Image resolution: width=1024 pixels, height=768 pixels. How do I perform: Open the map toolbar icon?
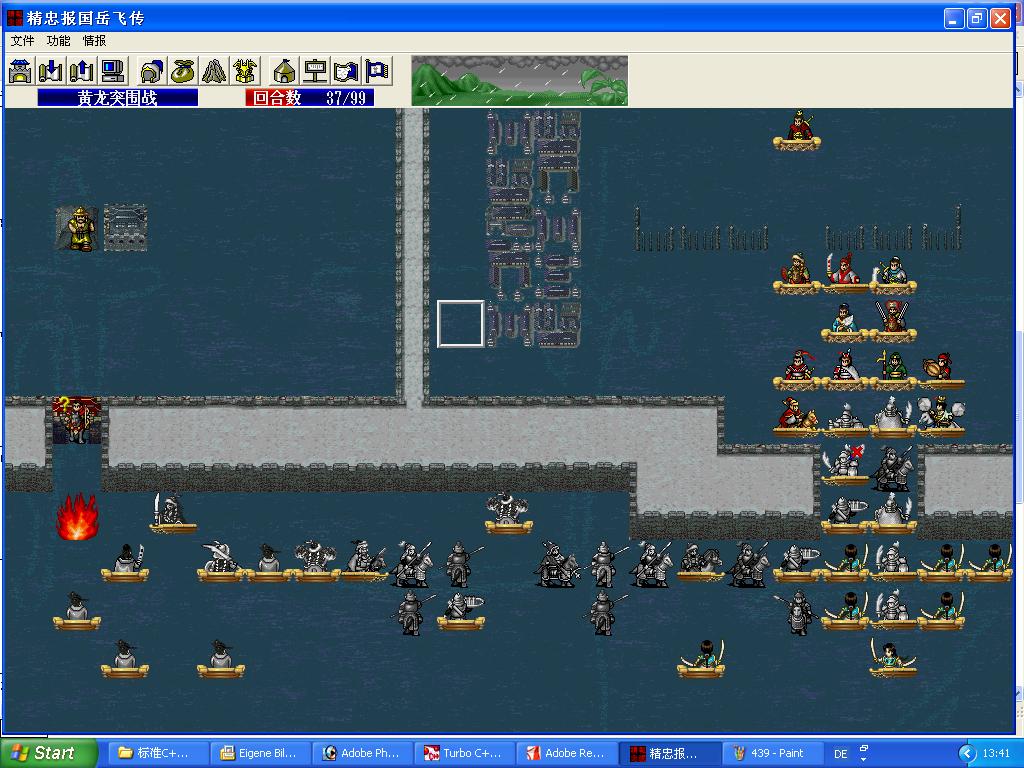click(x=346, y=71)
